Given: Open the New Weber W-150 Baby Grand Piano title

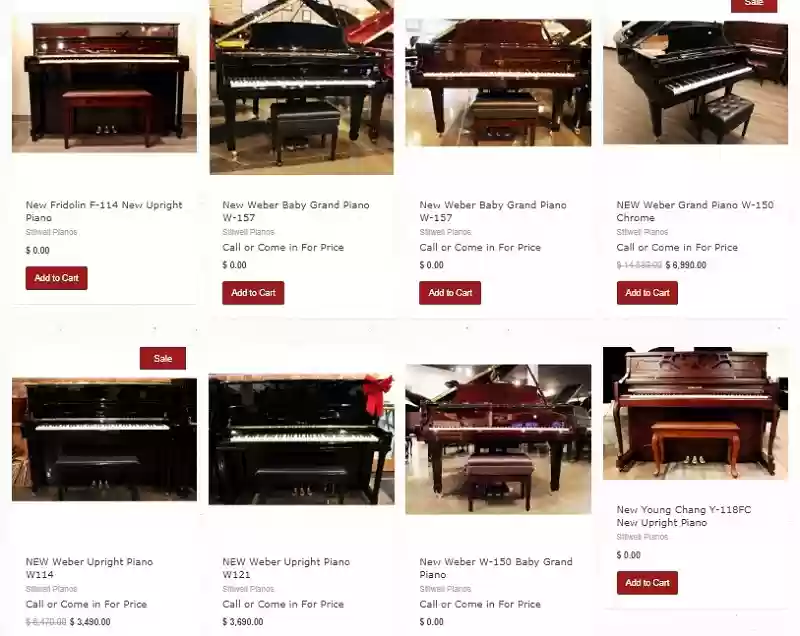Looking at the screenshot, I should pos(496,568).
